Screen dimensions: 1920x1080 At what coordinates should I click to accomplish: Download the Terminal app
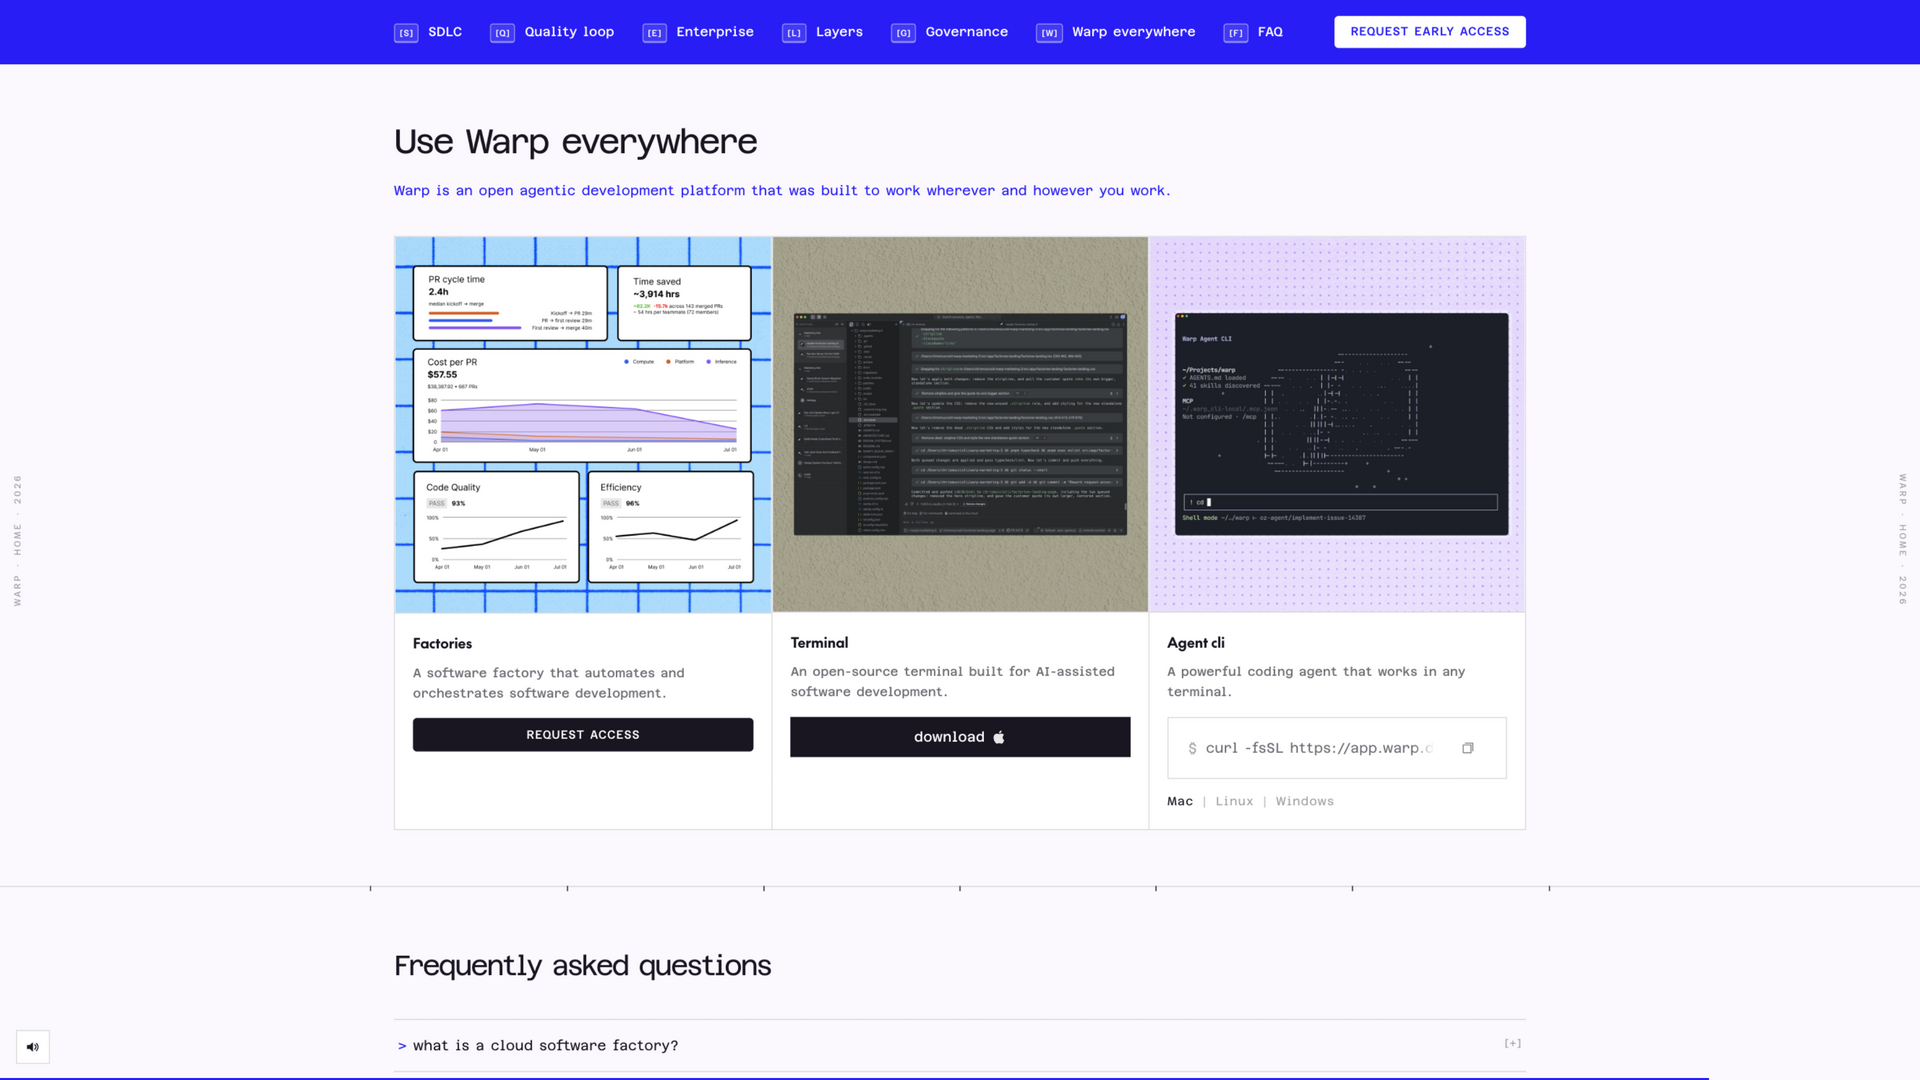pyautogui.click(x=960, y=737)
